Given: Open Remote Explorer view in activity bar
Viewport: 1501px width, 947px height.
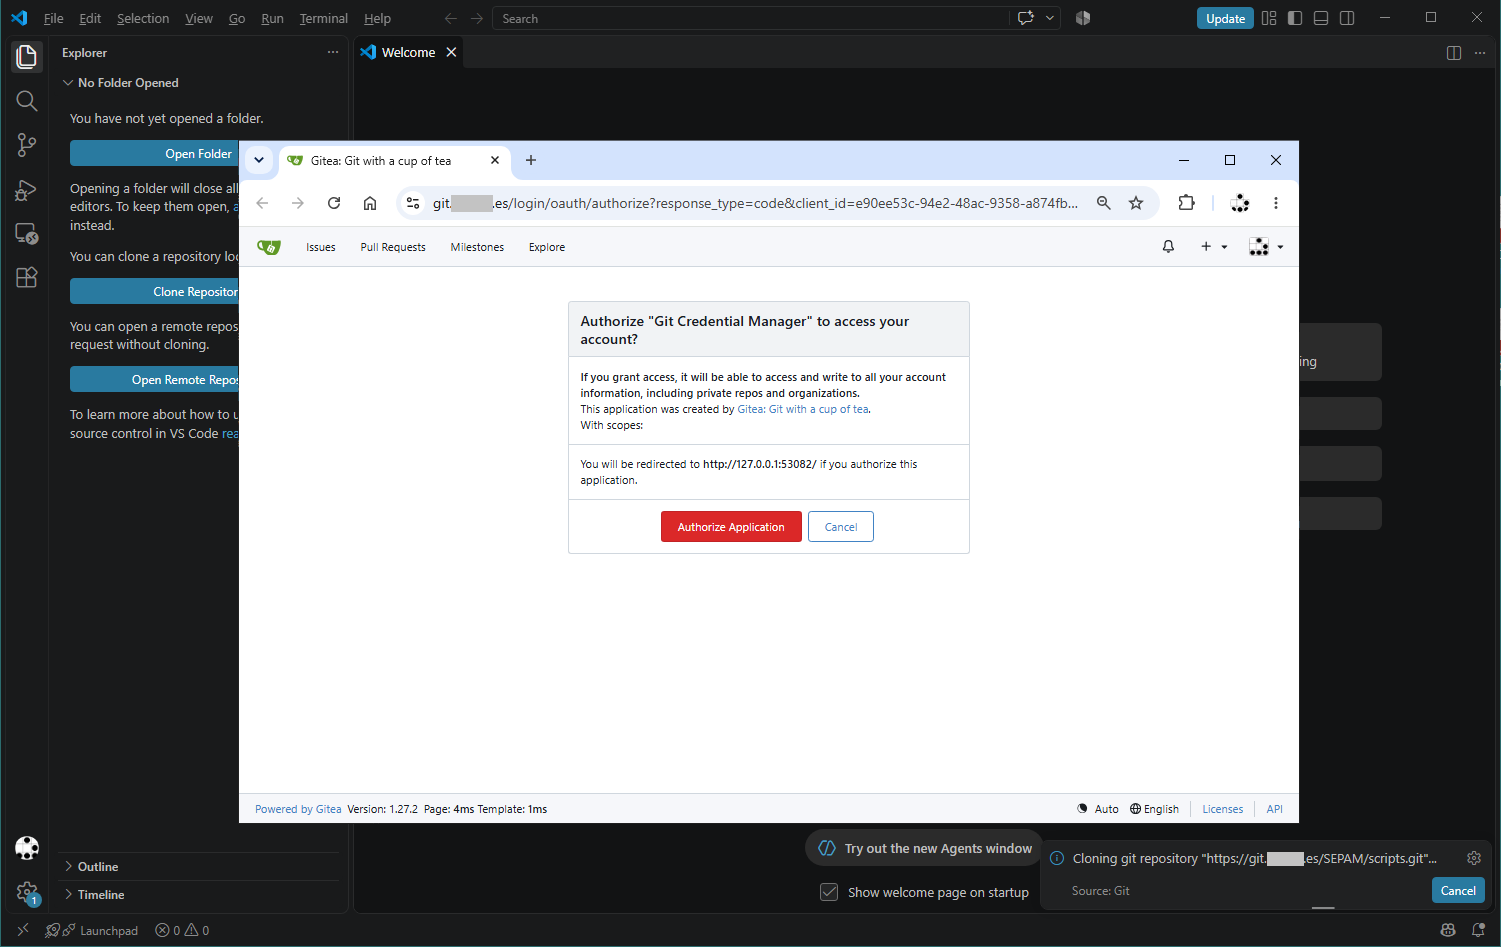Looking at the screenshot, I should (27, 234).
